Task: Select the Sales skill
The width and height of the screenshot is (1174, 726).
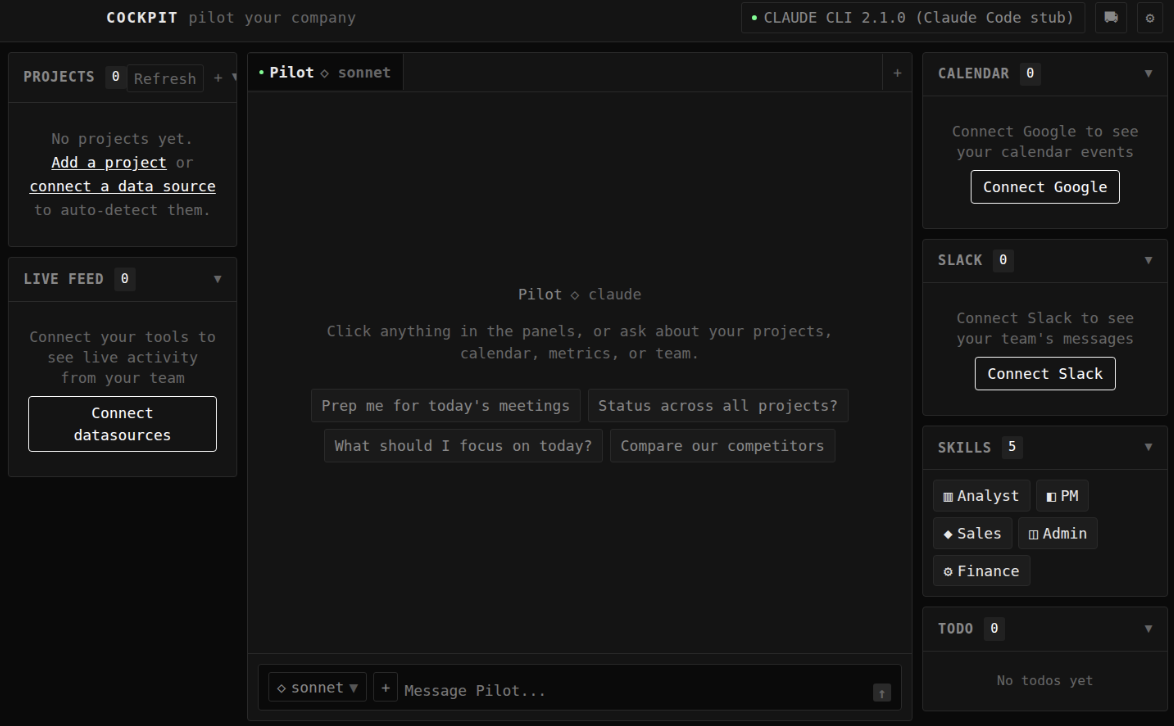Action: (x=973, y=533)
